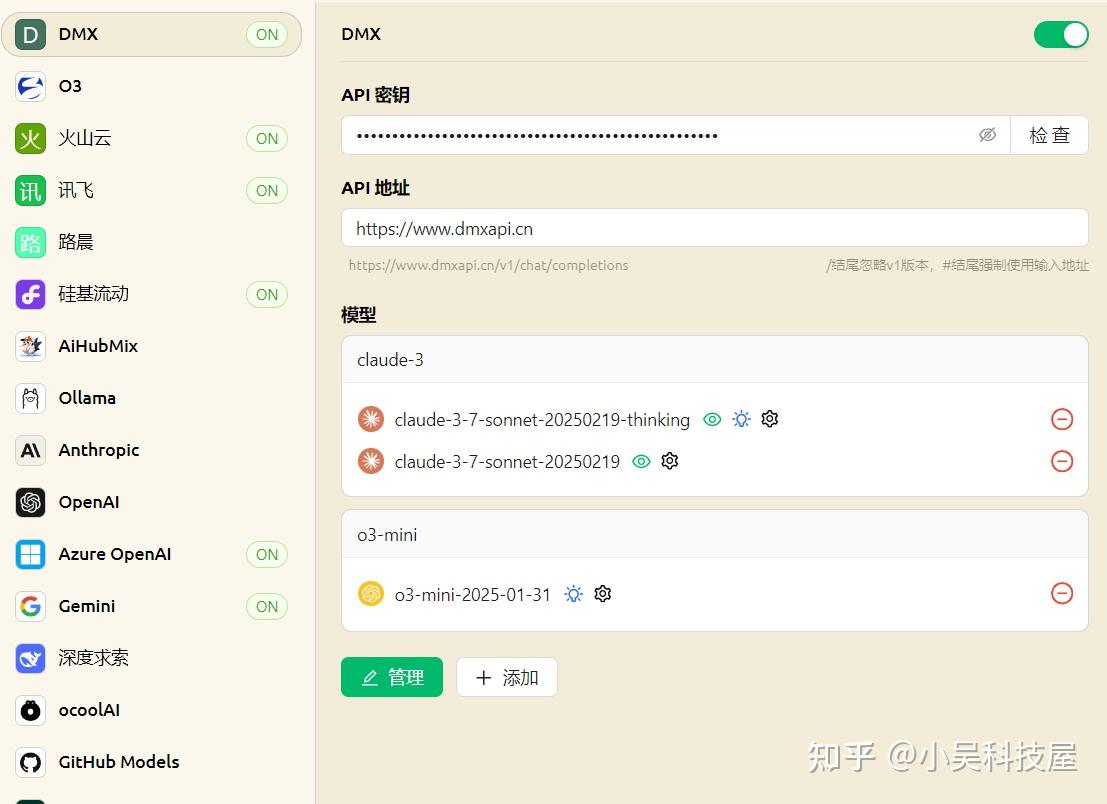
Task: Remove claude-3-7-sonnet-20250219 with the minus icon
Action: pos(1062,461)
